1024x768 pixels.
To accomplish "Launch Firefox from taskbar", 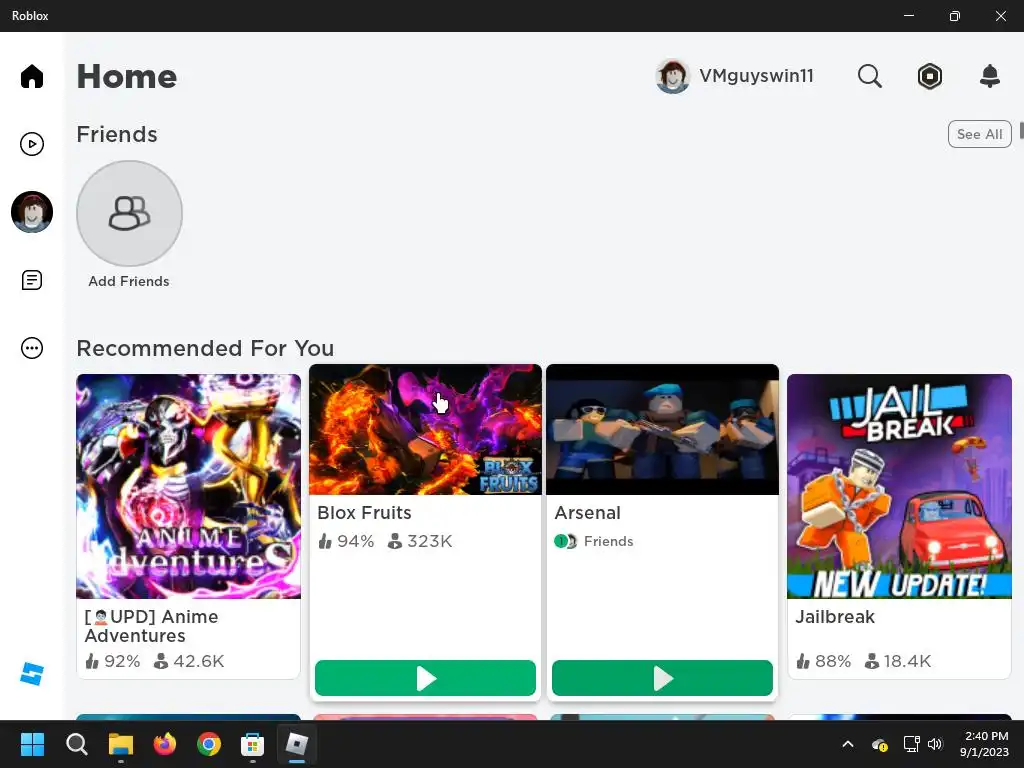I will pyautogui.click(x=165, y=744).
